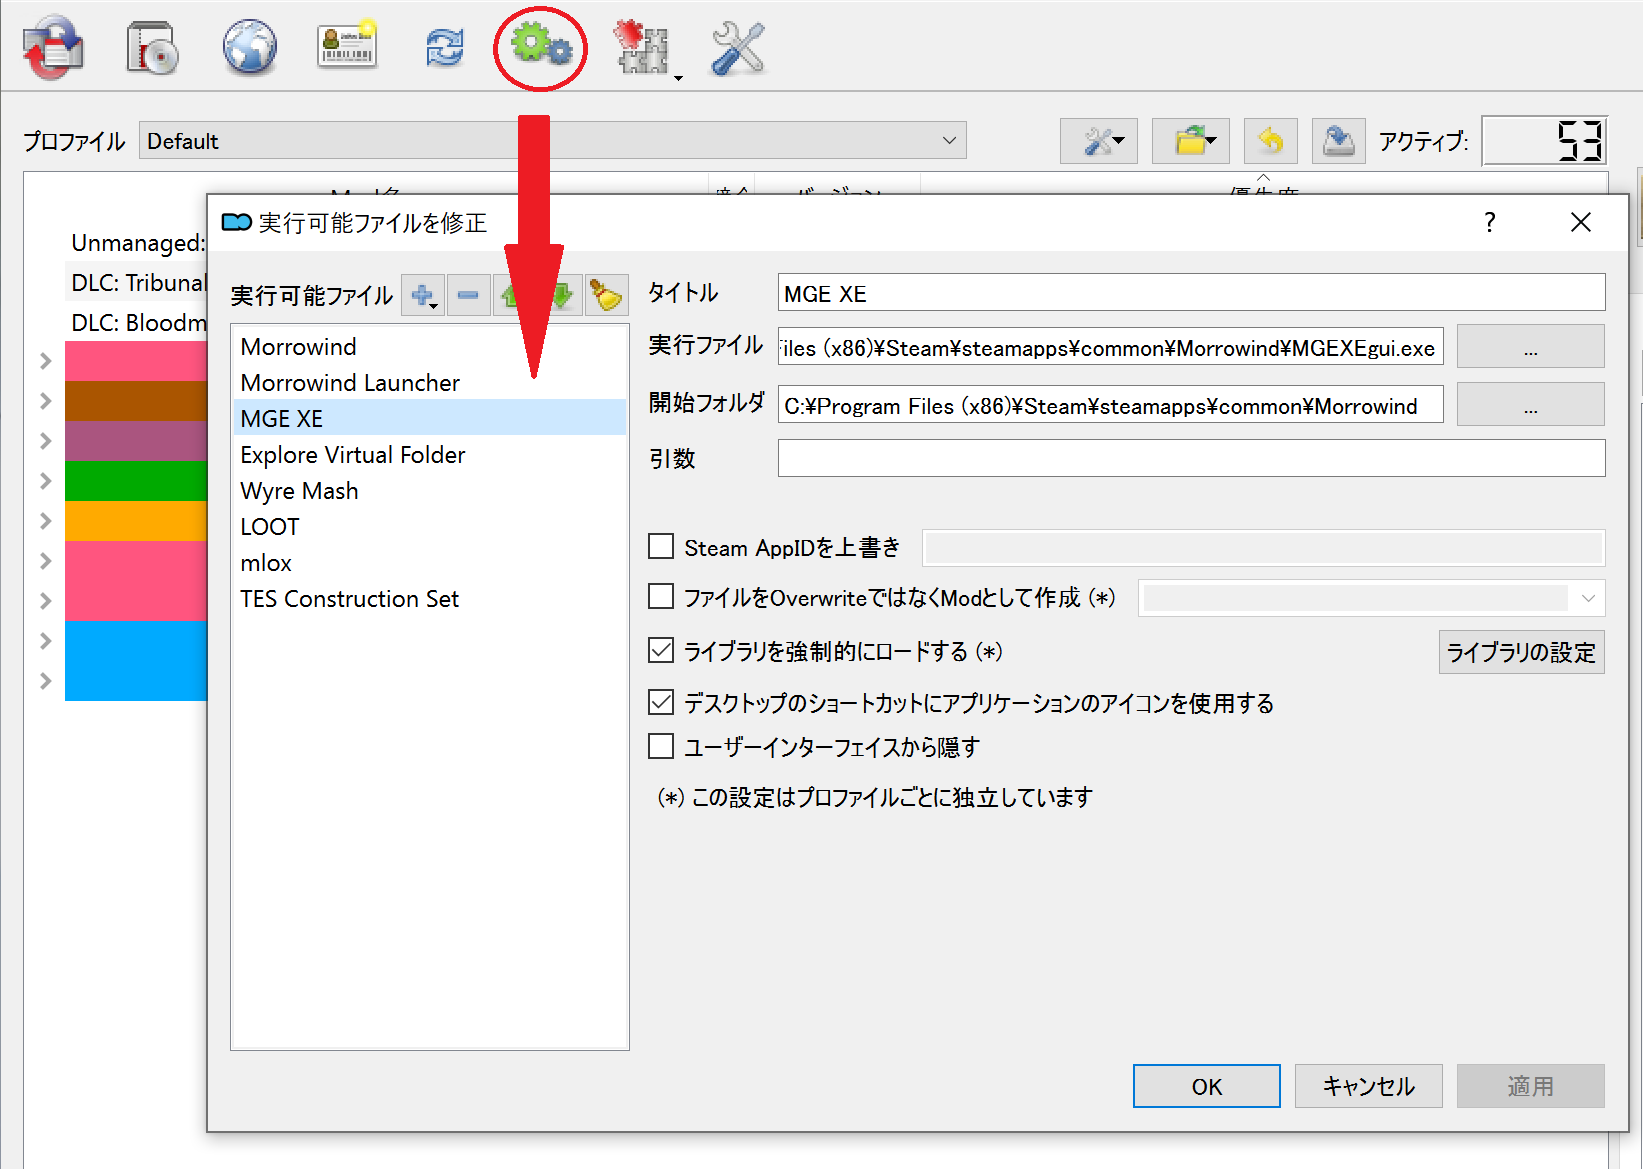Click the green color mod category bar
The height and width of the screenshot is (1169, 1643).
pyautogui.click(x=135, y=481)
